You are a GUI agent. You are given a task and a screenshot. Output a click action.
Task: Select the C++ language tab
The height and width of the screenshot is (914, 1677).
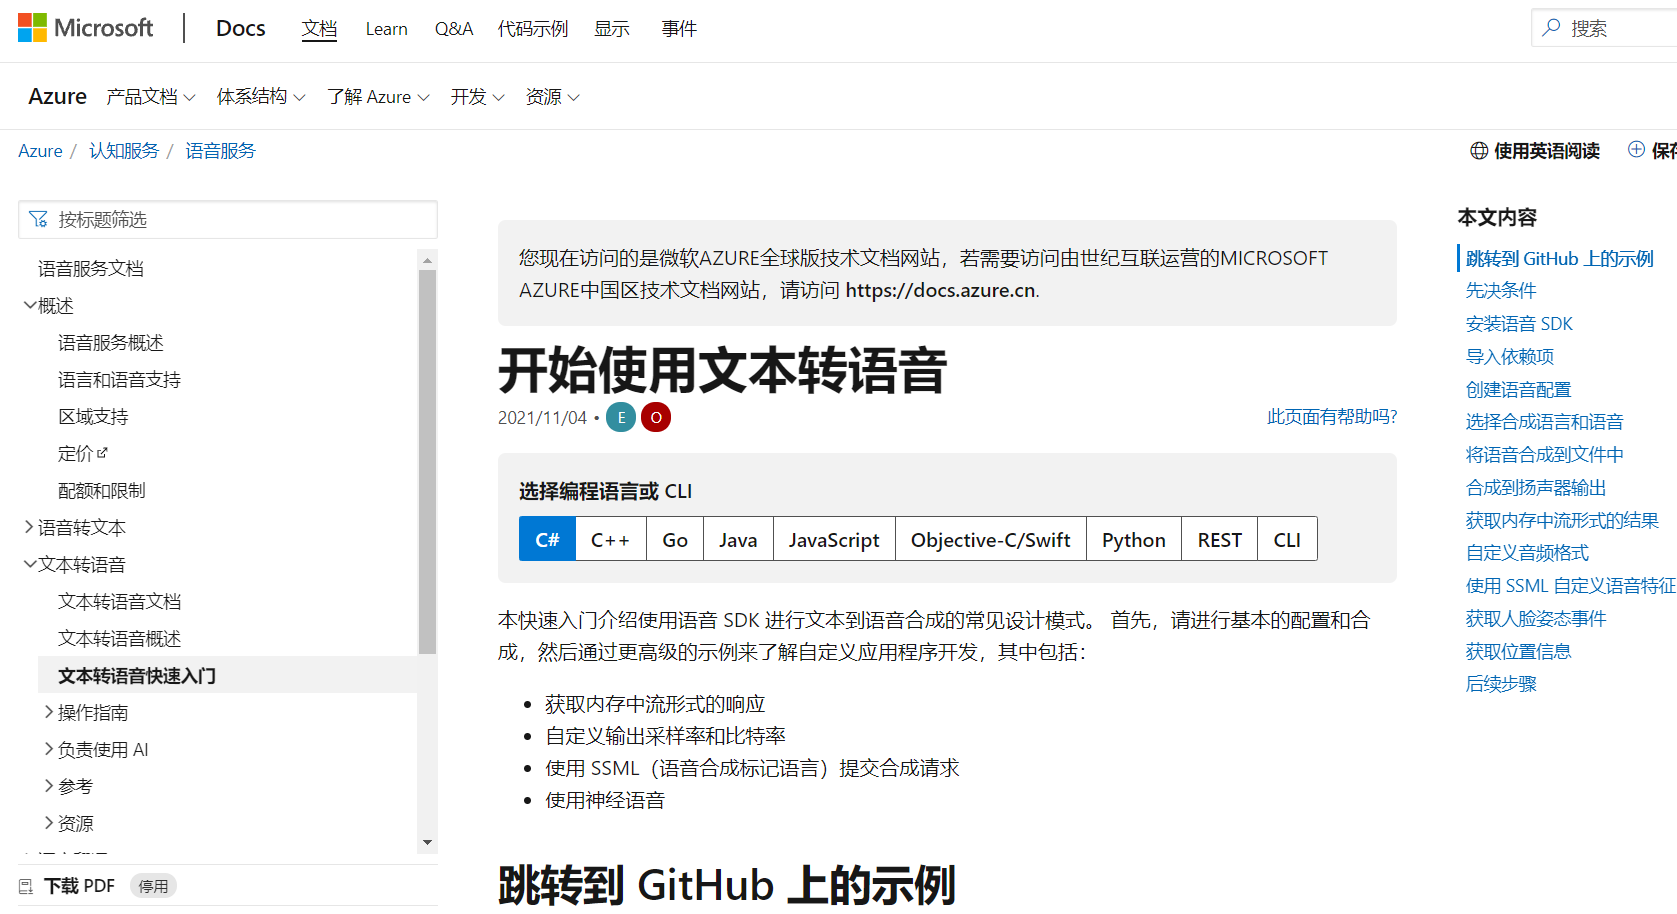(610, 539)
